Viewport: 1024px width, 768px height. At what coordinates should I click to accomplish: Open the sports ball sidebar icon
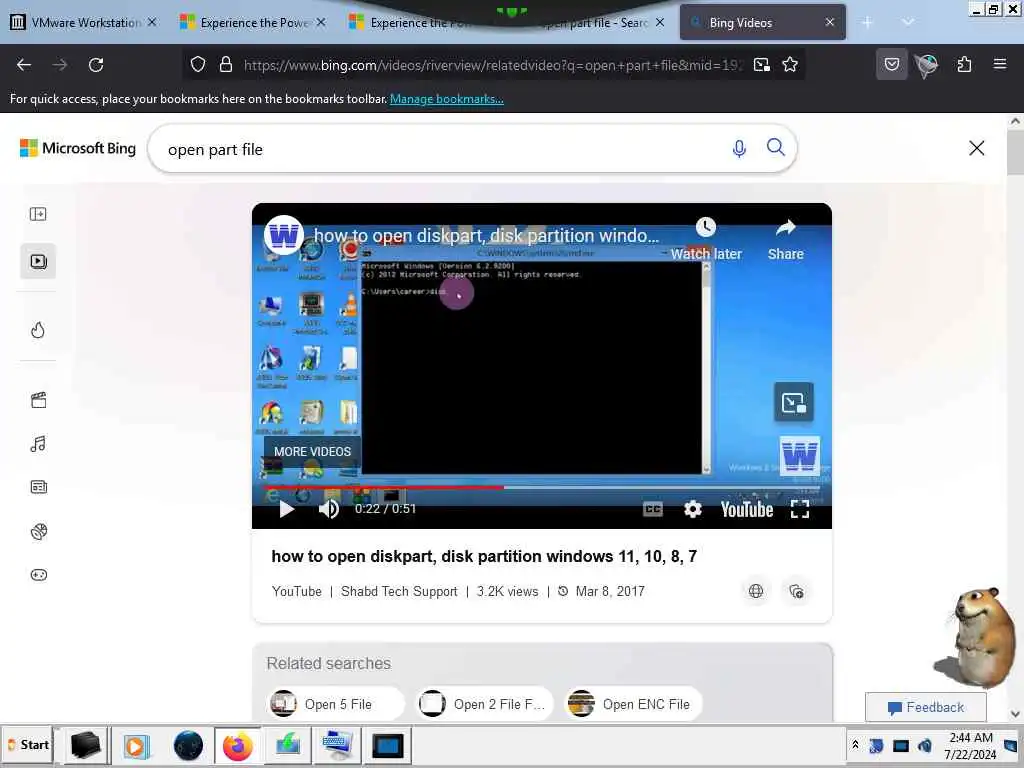point(39,532)
